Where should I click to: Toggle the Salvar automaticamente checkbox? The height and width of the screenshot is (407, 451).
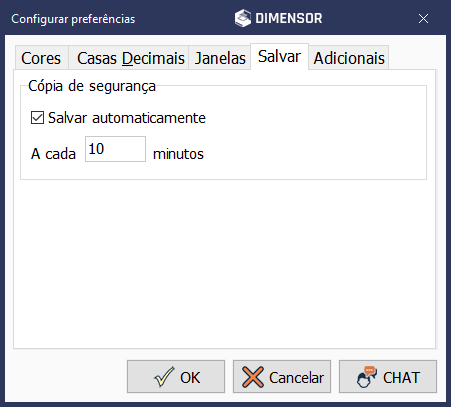coord(37,118)
